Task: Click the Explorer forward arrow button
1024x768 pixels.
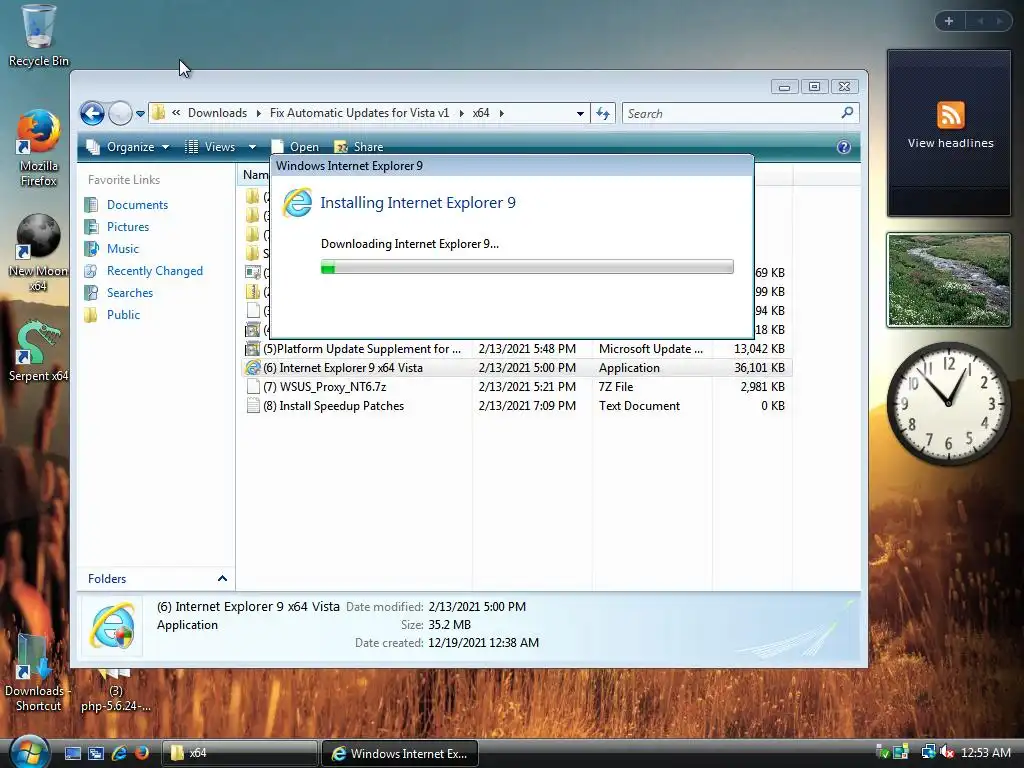Action: [x=120, y=114]
